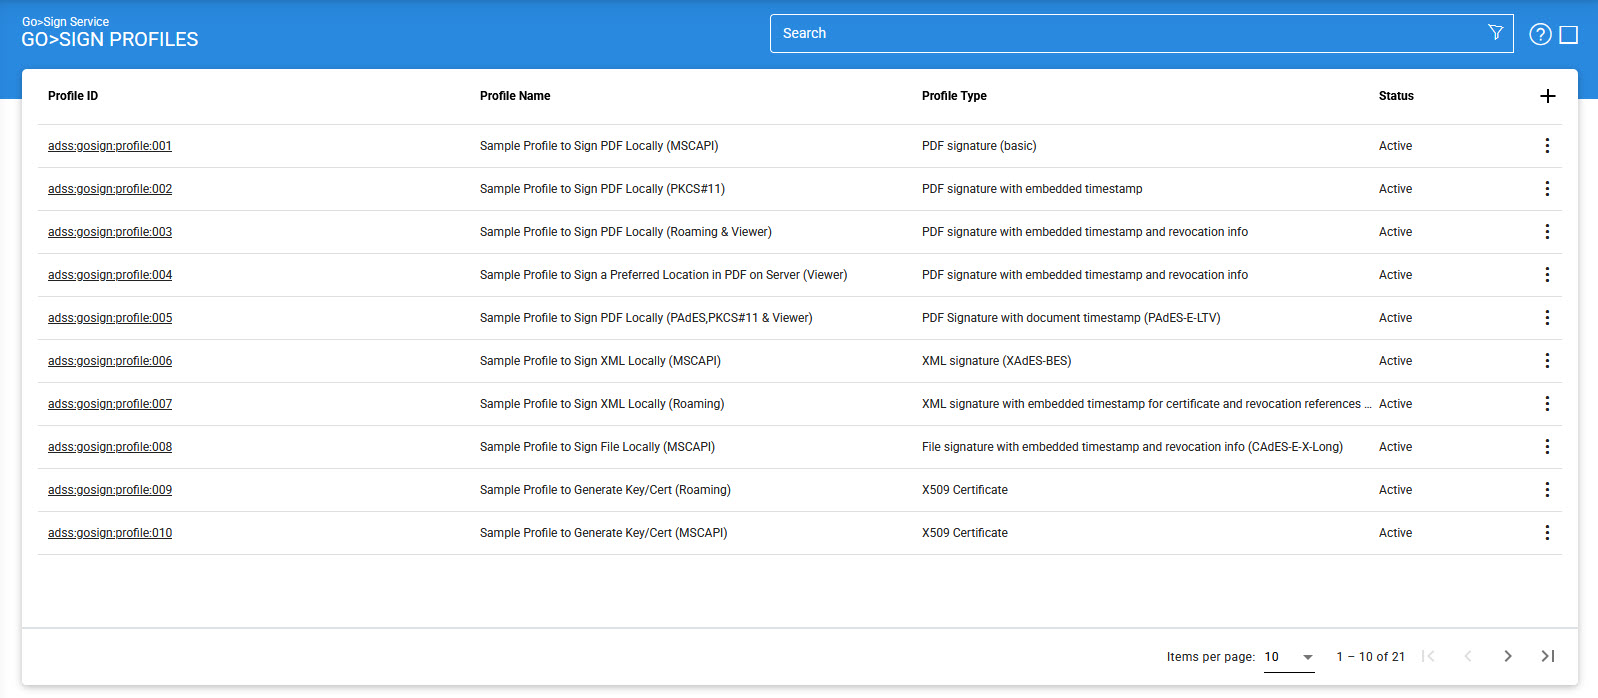Open actions menu for profile 001 row
This screenshot has height=698, width=1598.
[x=1547, y=146]
